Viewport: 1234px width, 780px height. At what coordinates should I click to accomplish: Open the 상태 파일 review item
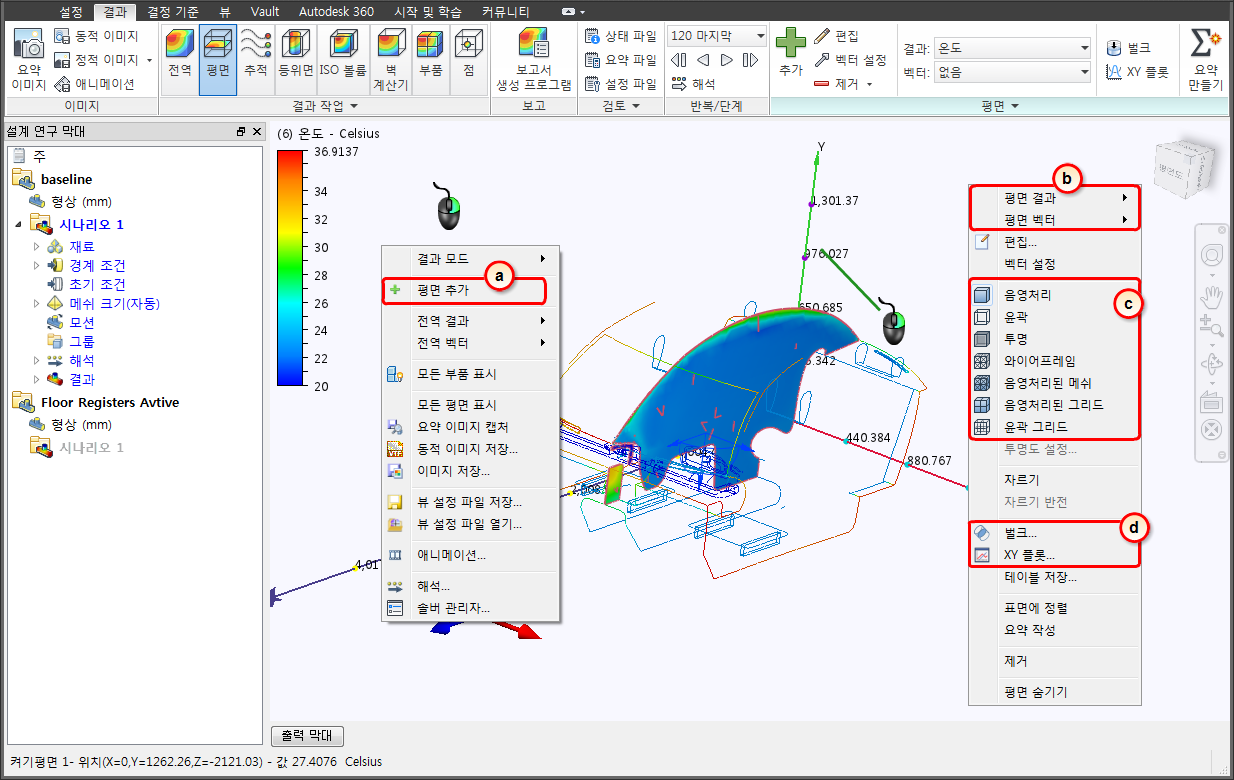point(620,36)
